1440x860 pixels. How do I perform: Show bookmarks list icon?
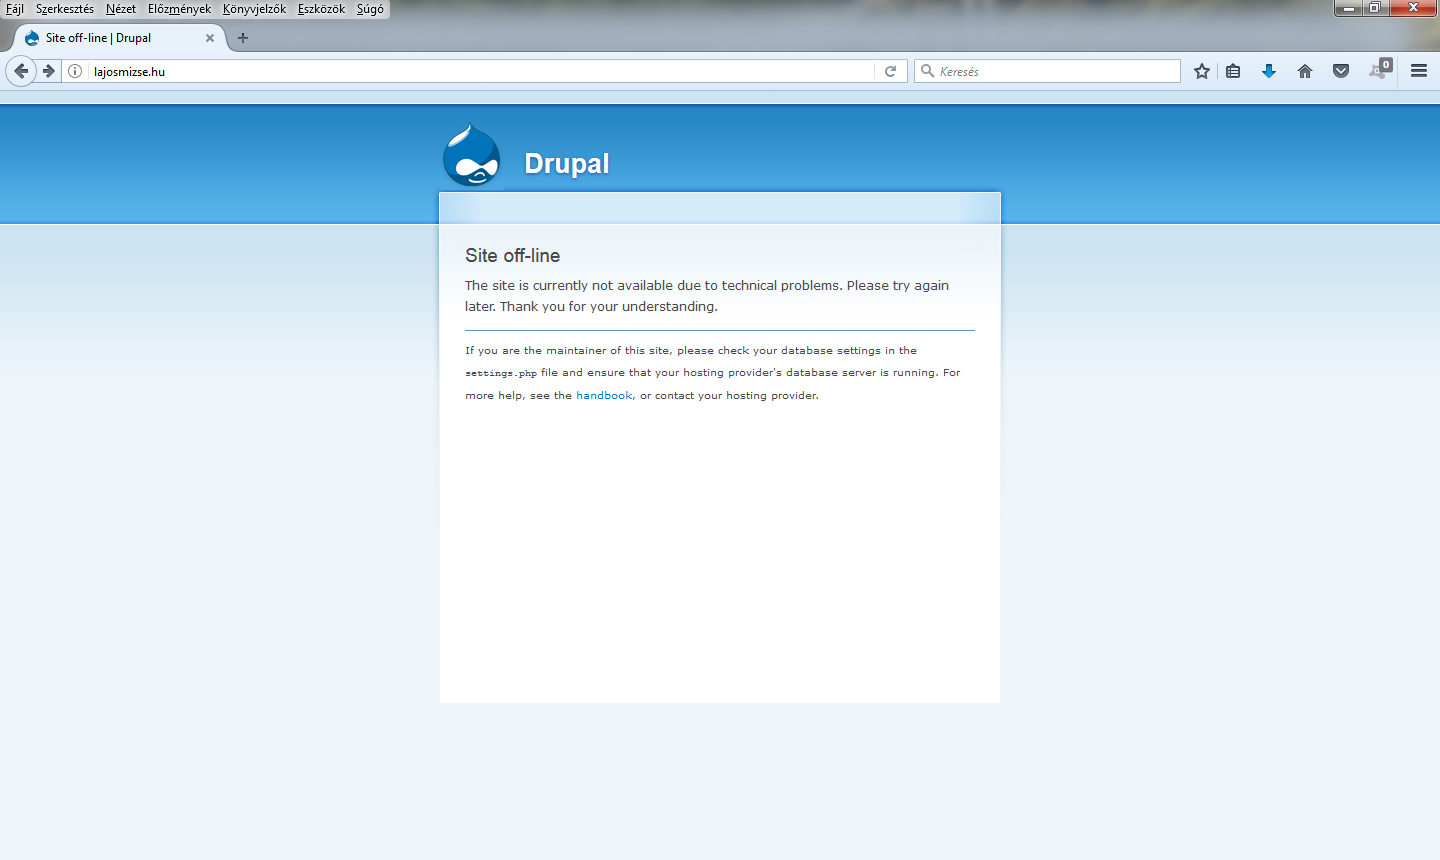pyautogui.click(x=1233, y=71)
